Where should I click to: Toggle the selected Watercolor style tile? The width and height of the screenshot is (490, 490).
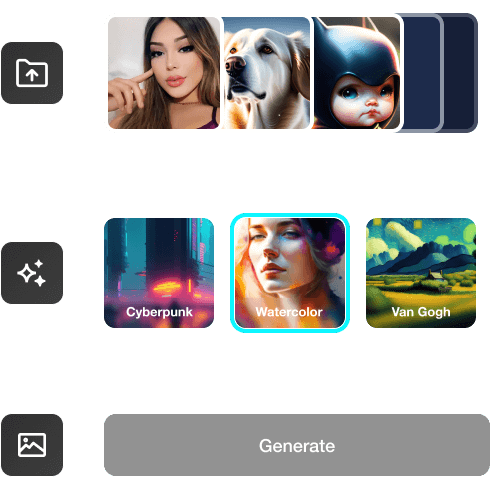290,273
